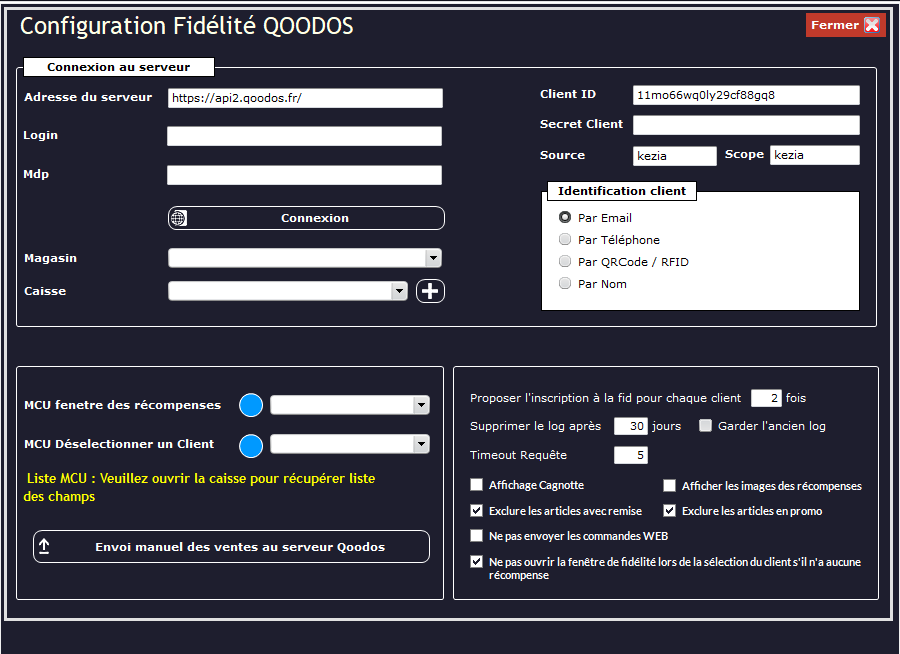Viewport: 900px width, 654px height.
Task: Click the Secret Client text field
Action: (x=745, y=125)
